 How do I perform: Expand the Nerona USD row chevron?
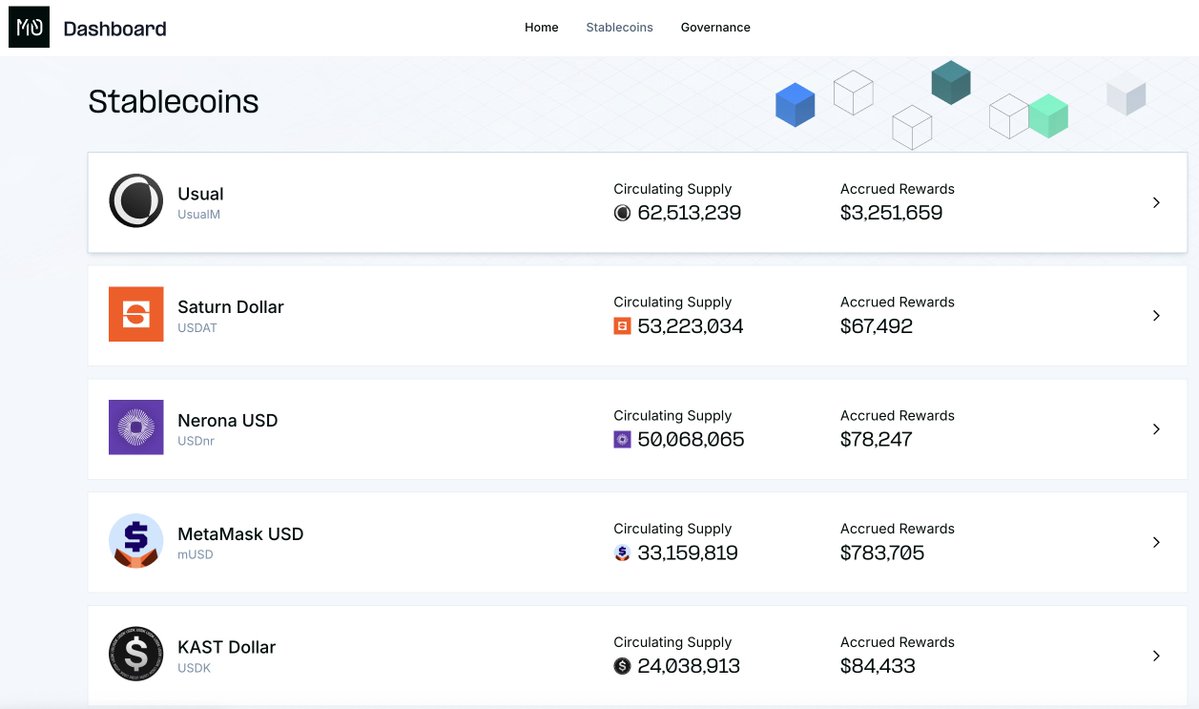click(1156, 429)
